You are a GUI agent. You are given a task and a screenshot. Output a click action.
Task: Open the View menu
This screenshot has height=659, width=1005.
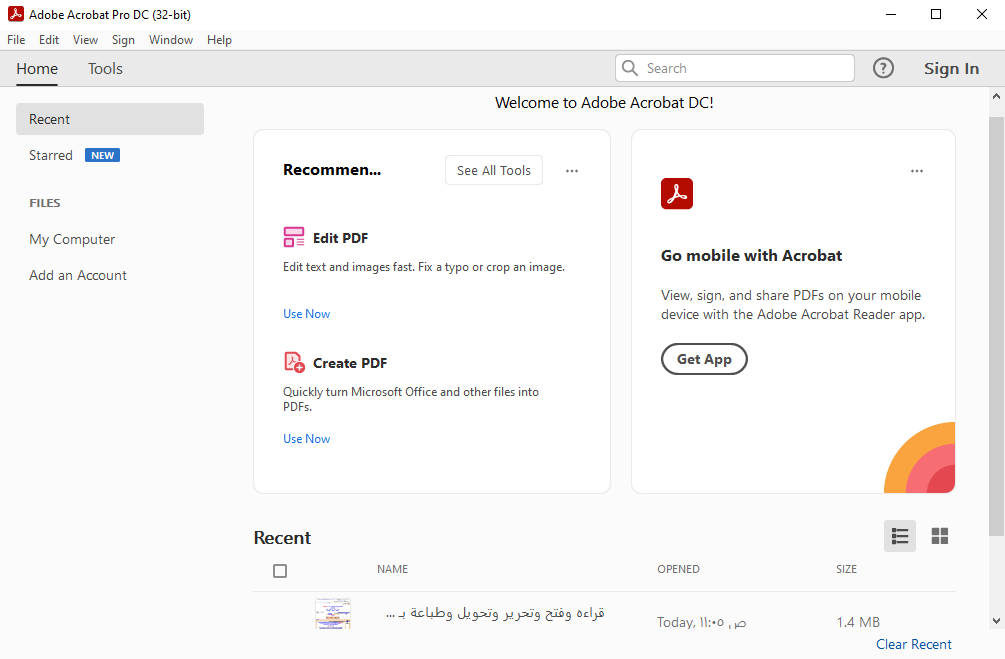85,40
